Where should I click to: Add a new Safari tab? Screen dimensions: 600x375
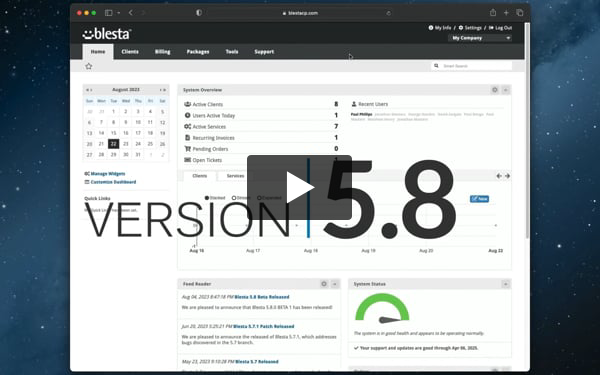(x=506, y=13)
